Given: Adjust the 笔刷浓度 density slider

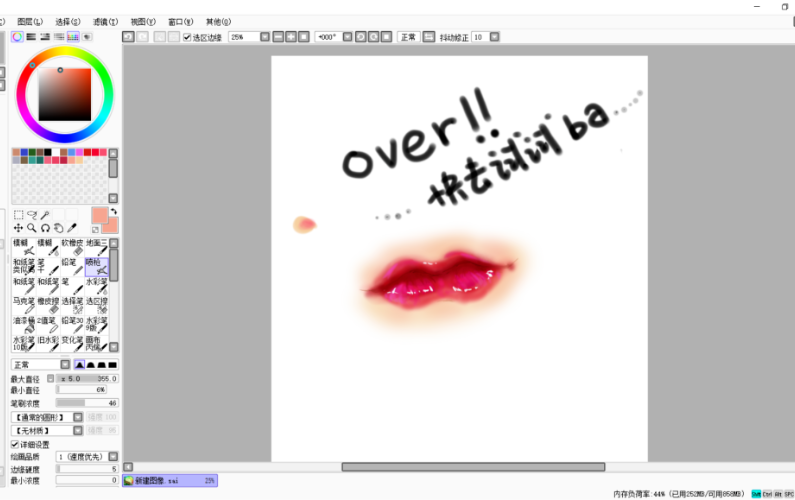Looking at the screenshot, I should (87, 403).
